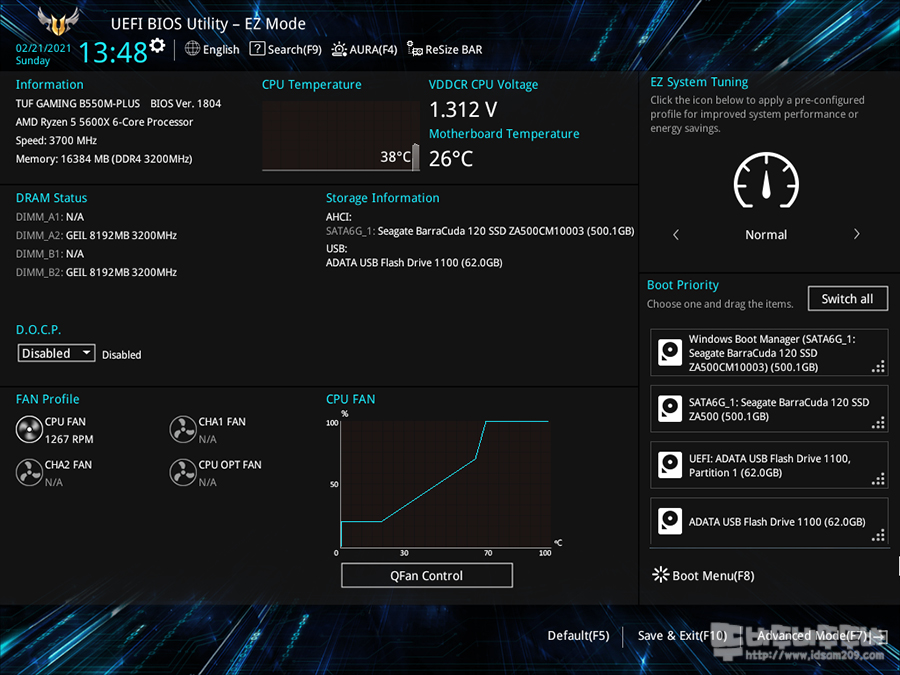Click DIMM_B2 GEIL 8192MB 3200MHz row
The height and width of the screenshot is (675, 900).
click(96, 272)
